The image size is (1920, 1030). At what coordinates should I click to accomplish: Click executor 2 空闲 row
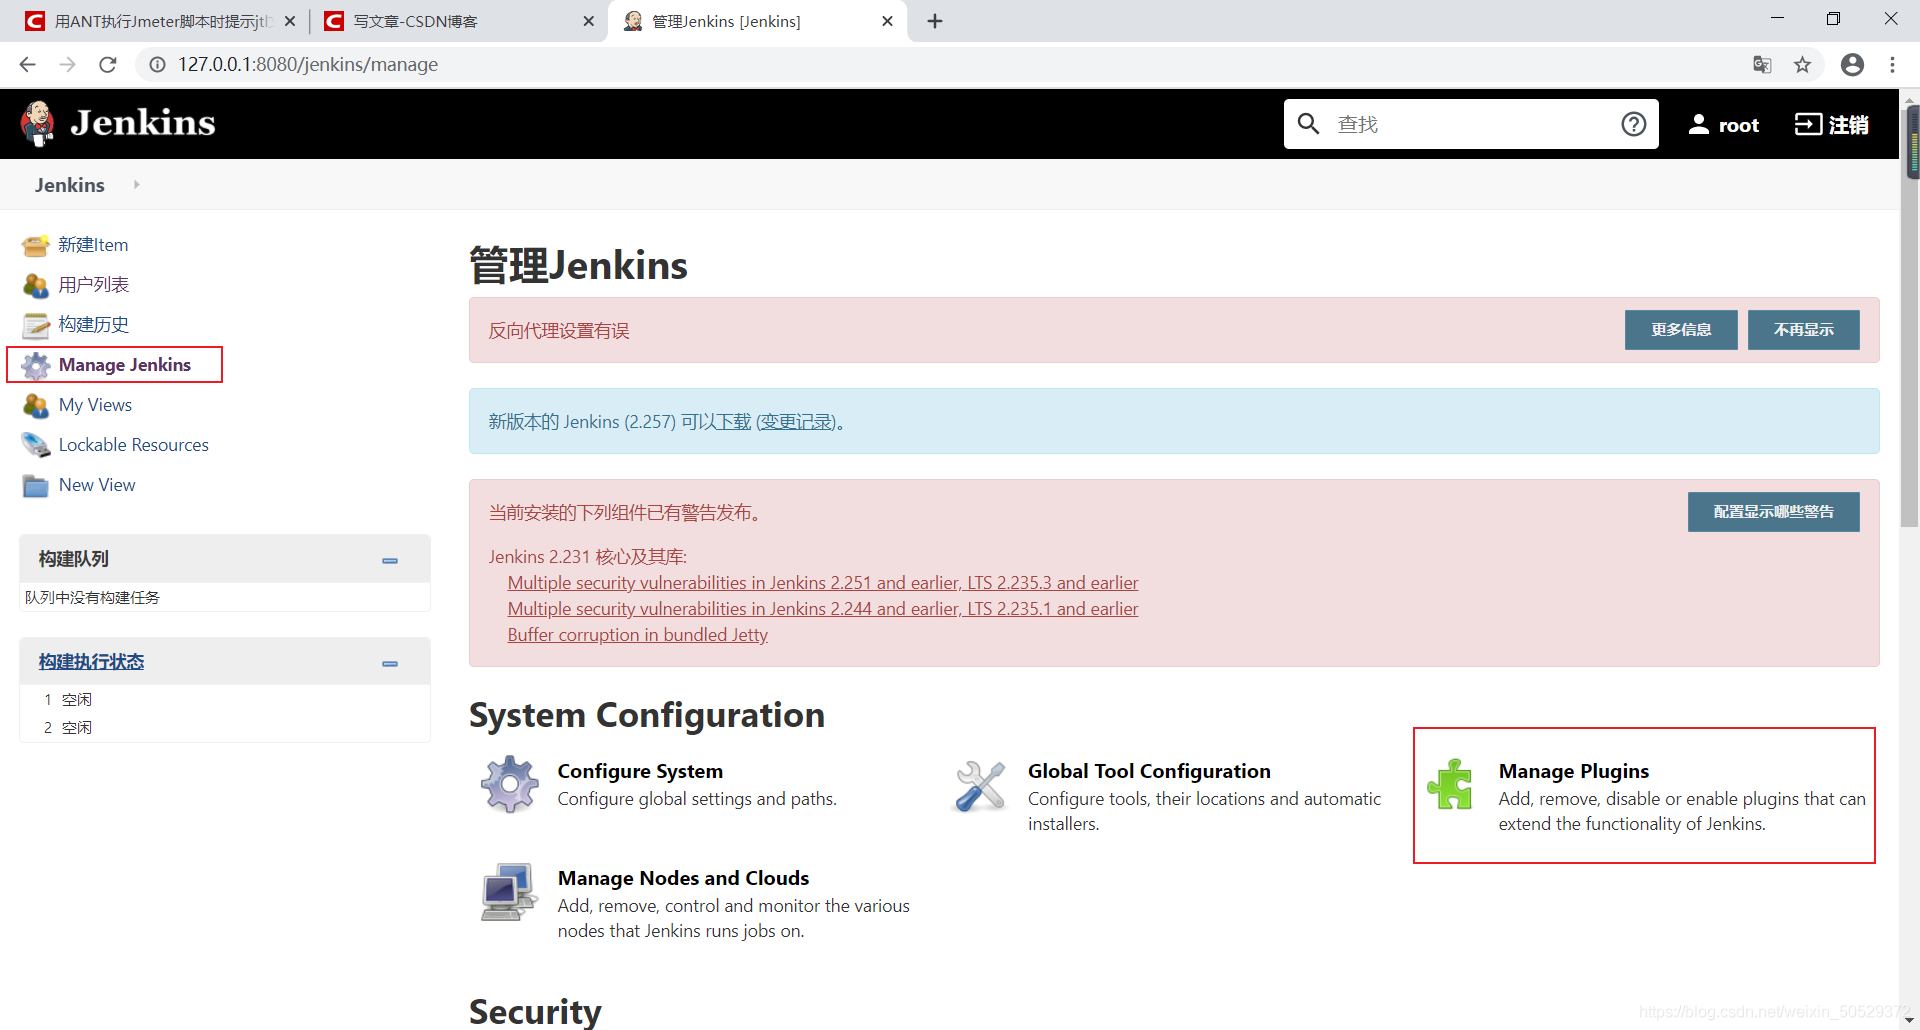coord(225,727)
